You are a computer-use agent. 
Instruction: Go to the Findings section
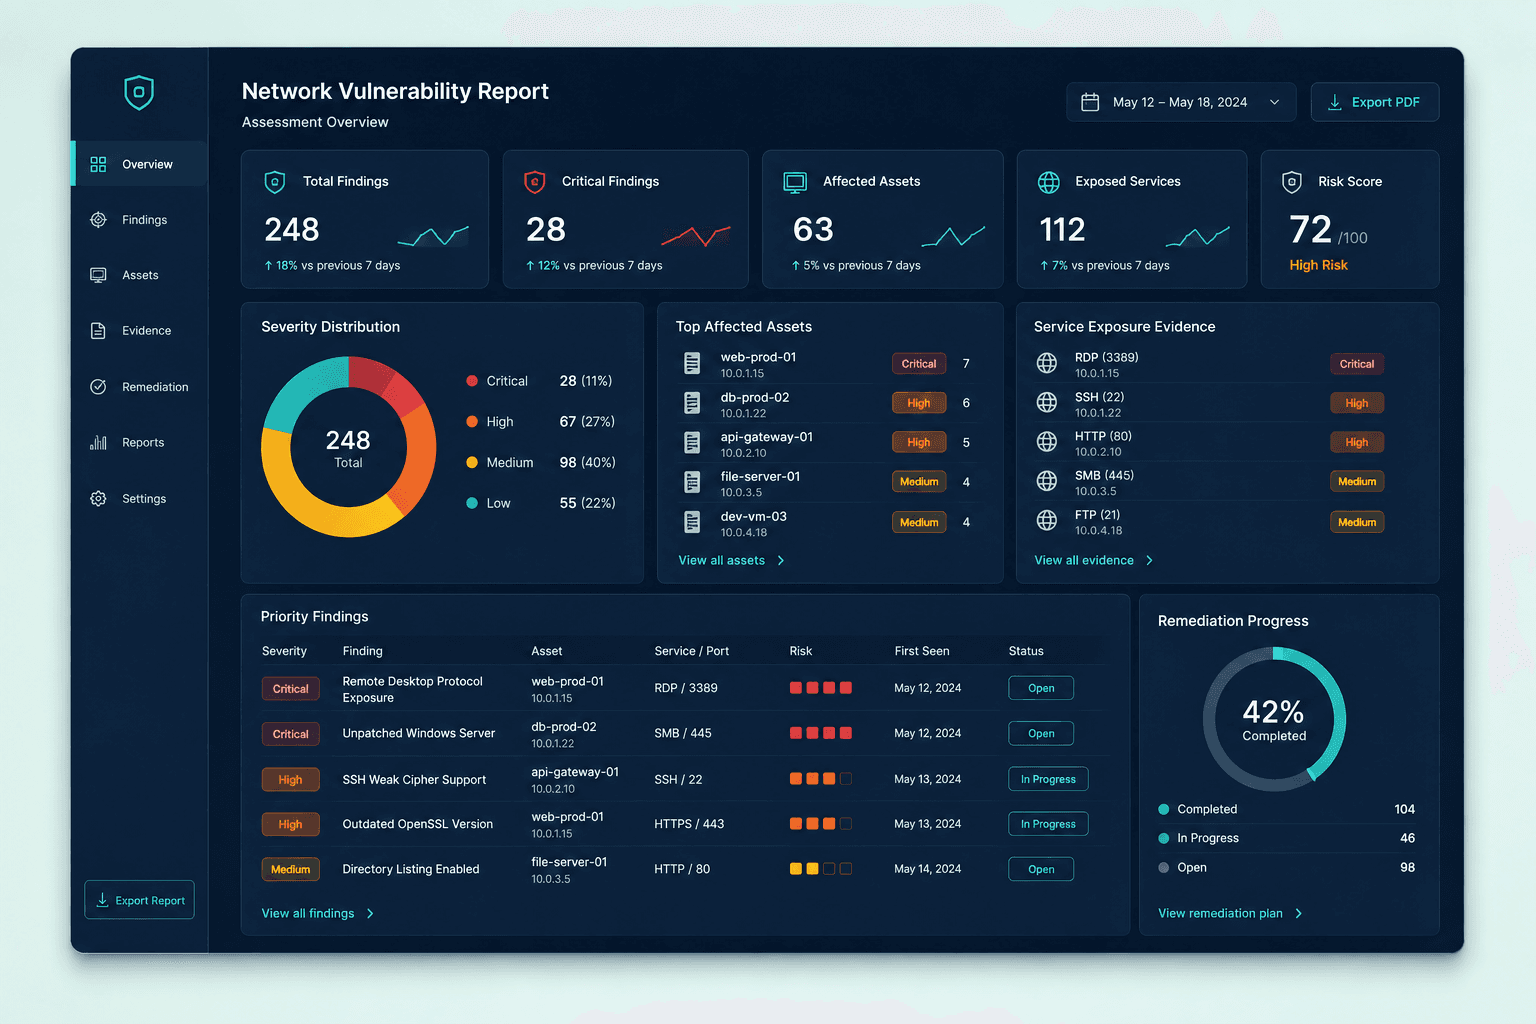tap(140, 220)
